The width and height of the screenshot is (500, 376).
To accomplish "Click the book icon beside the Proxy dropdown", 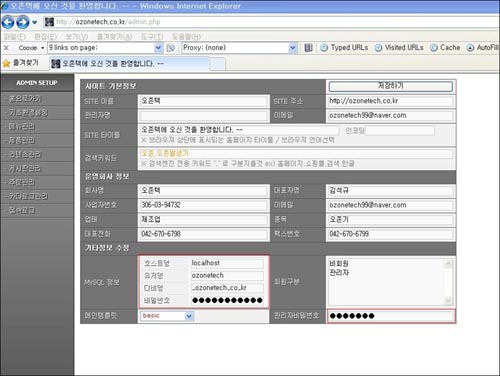I will 308,48.
